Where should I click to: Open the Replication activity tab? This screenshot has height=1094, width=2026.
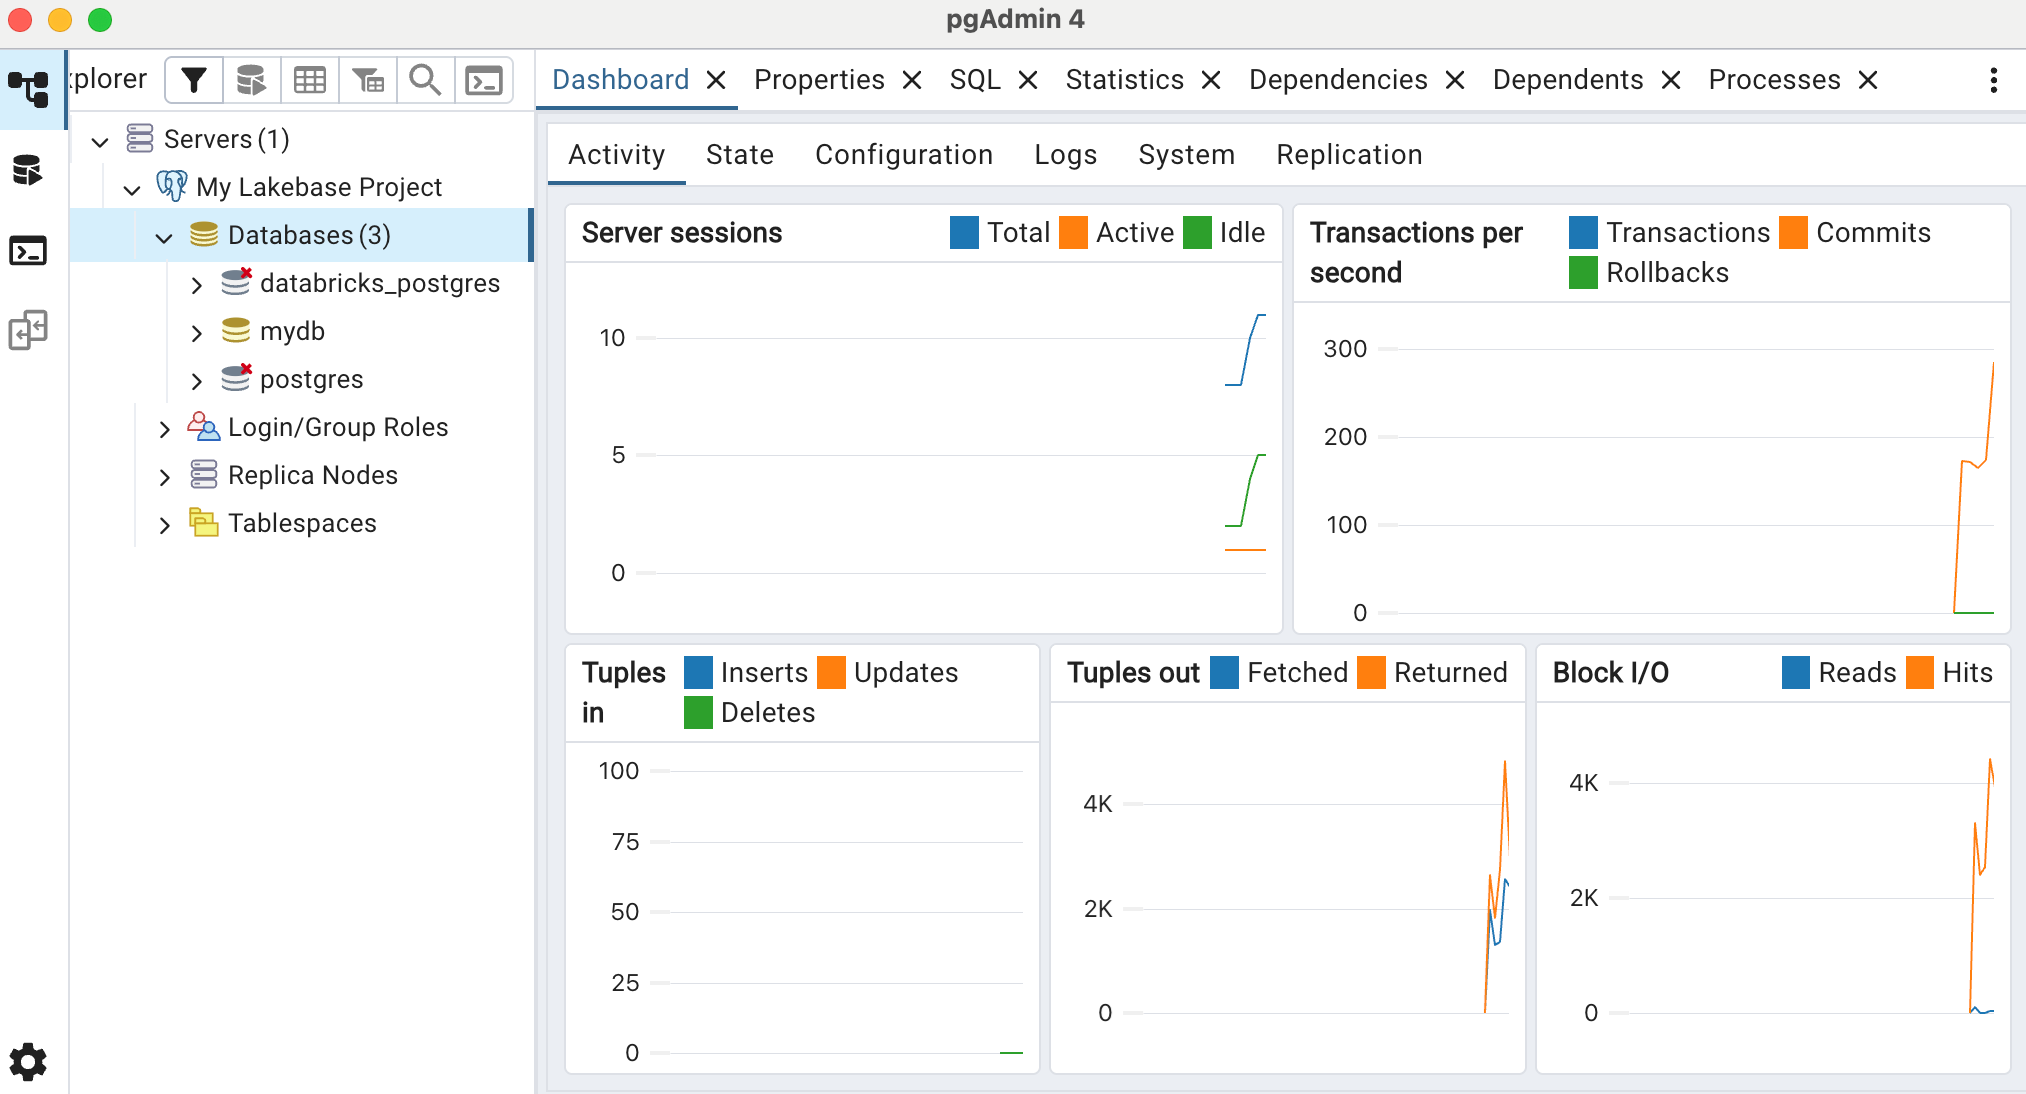tap(1348, 154)
